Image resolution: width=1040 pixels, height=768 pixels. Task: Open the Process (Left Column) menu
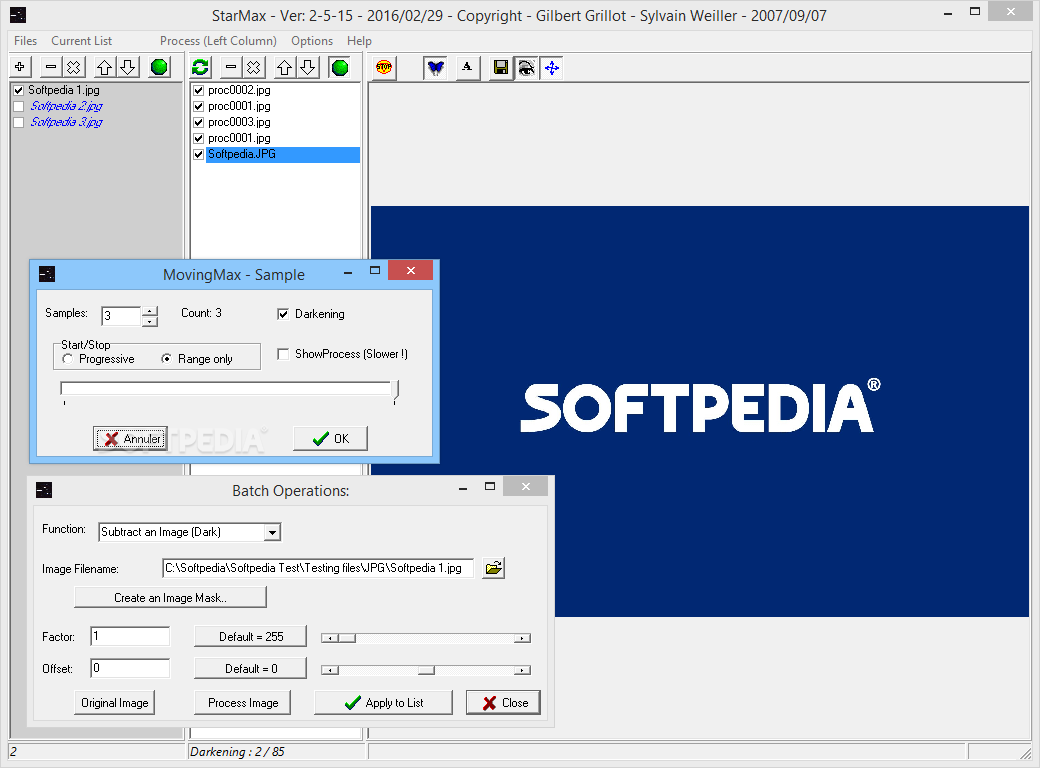coord(218,41)
